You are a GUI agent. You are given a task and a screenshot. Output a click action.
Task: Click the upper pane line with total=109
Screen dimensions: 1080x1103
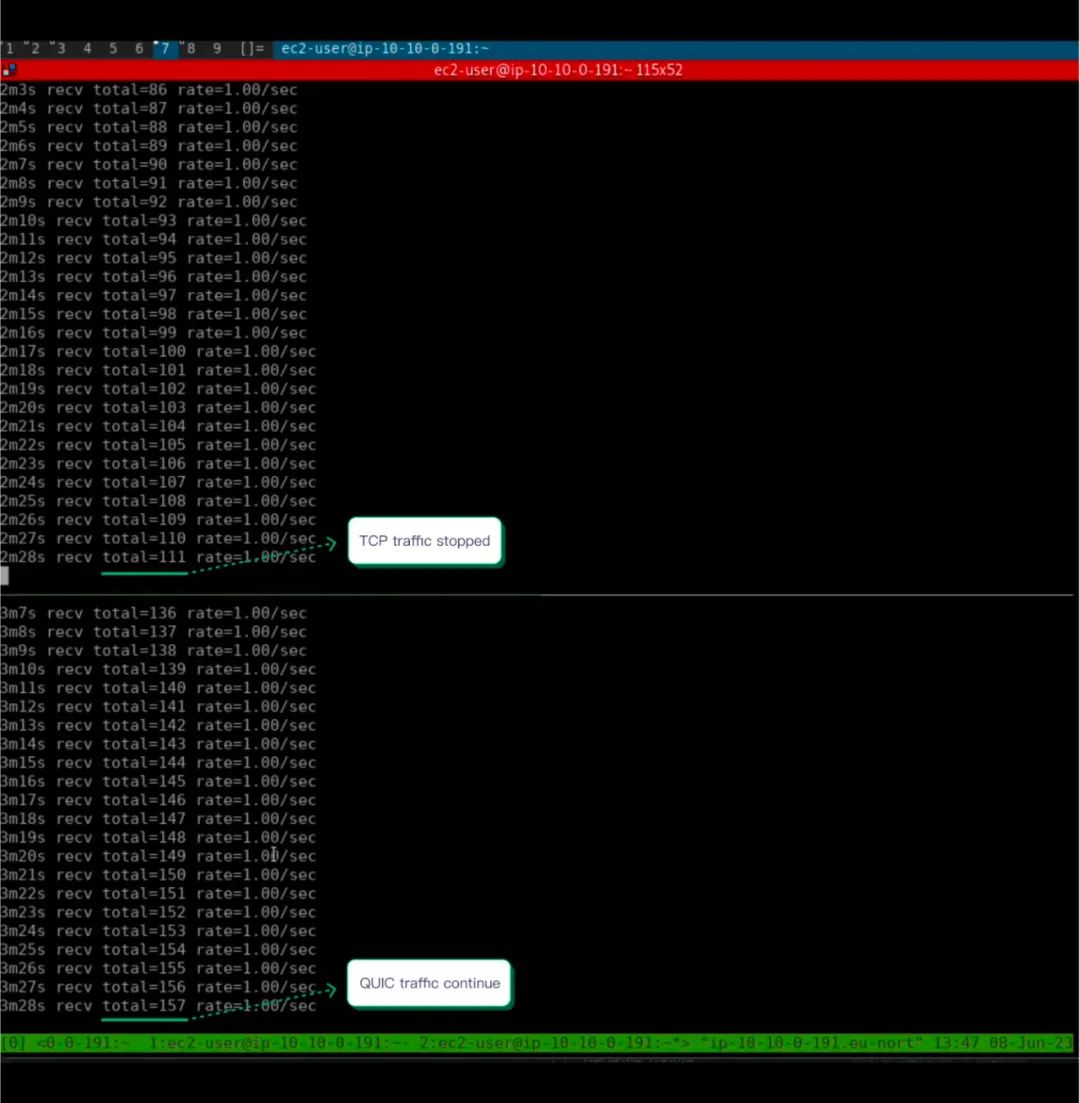158,520
